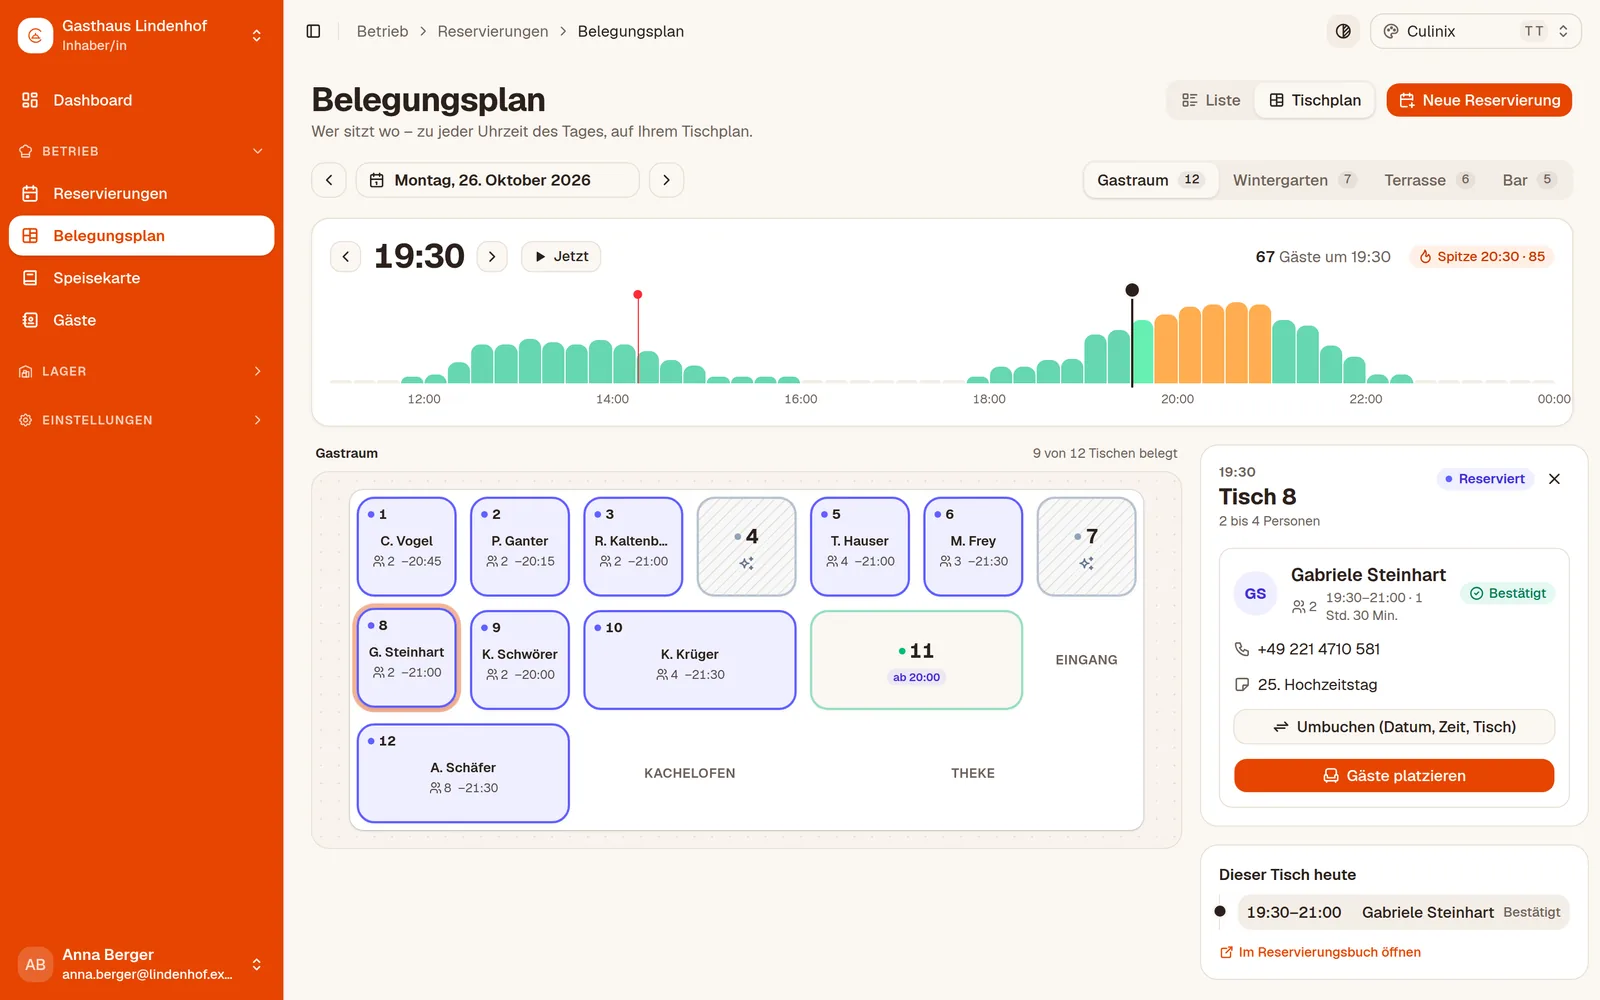
Task: Switch to Bar tab
Action: [x=1529, y=180]
